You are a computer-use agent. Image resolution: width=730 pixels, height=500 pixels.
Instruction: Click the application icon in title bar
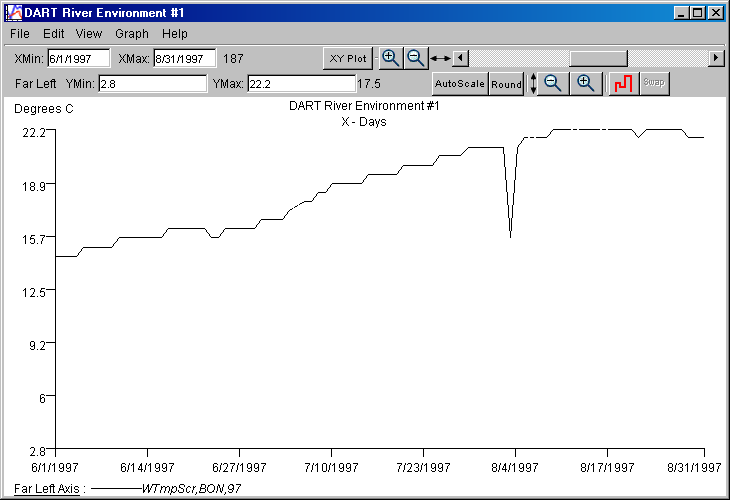point(13,13)
